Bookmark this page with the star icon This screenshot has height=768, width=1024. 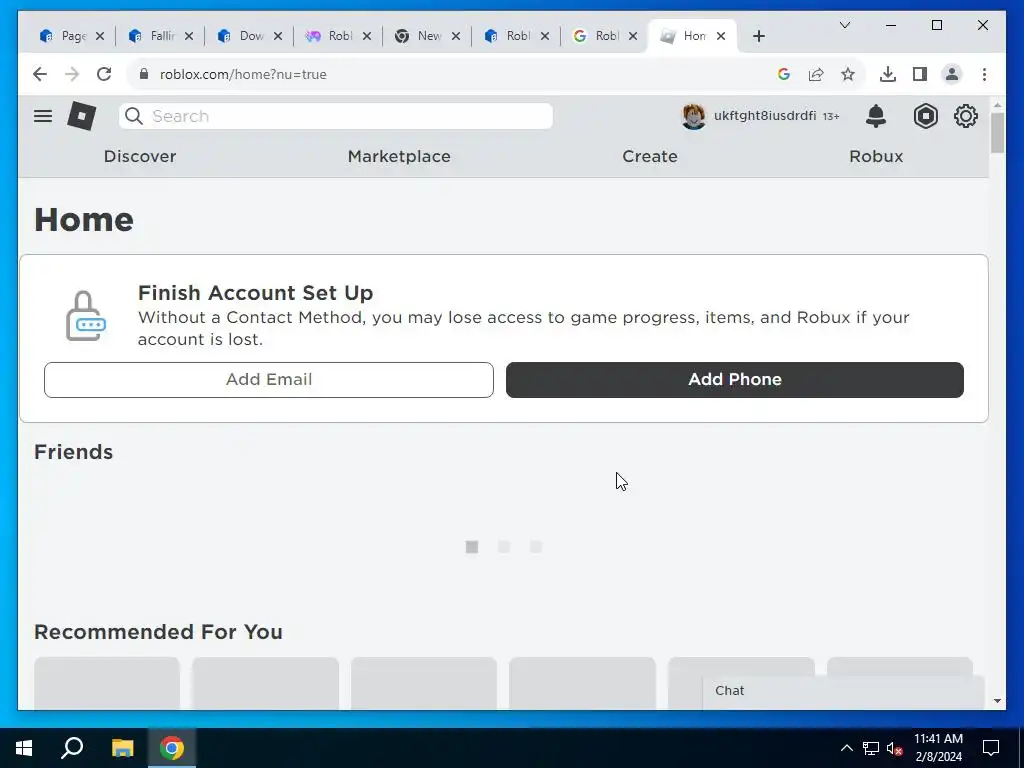coord(848,74)
